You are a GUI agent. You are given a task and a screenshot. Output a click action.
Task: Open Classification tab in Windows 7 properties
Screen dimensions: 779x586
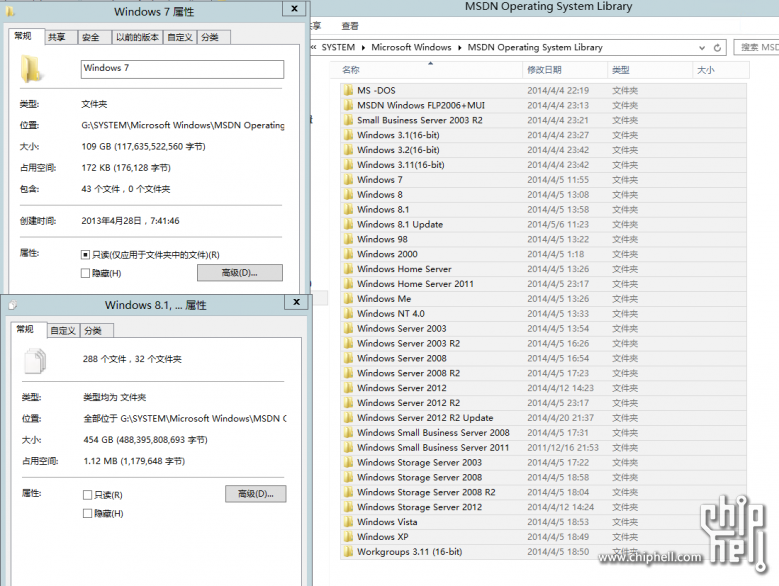(x=214, y=37)
